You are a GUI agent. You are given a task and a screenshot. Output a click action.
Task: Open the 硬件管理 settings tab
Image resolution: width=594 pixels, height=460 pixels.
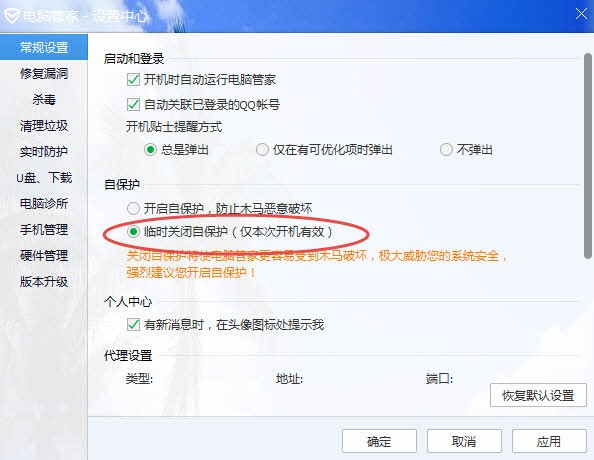coord(44,255)
